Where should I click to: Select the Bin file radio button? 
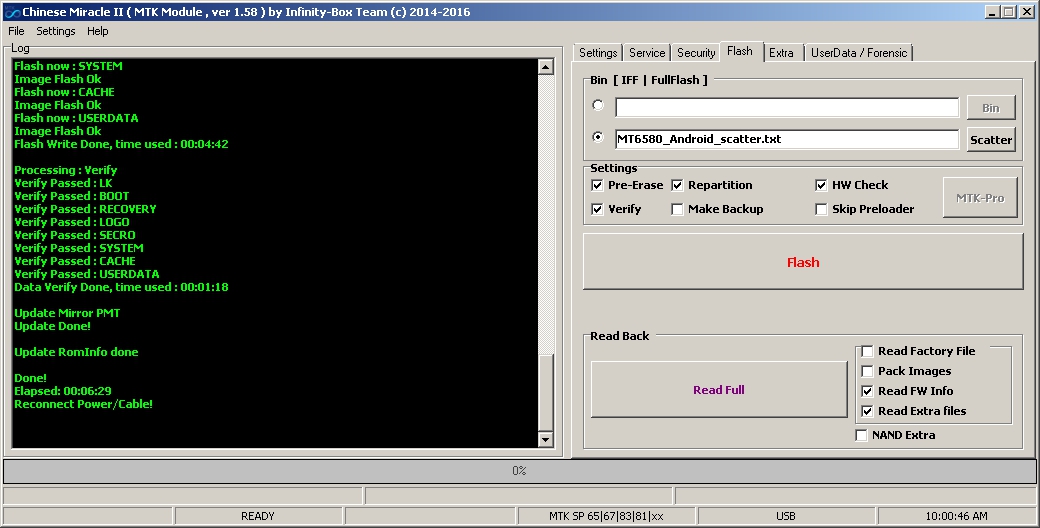598,105
